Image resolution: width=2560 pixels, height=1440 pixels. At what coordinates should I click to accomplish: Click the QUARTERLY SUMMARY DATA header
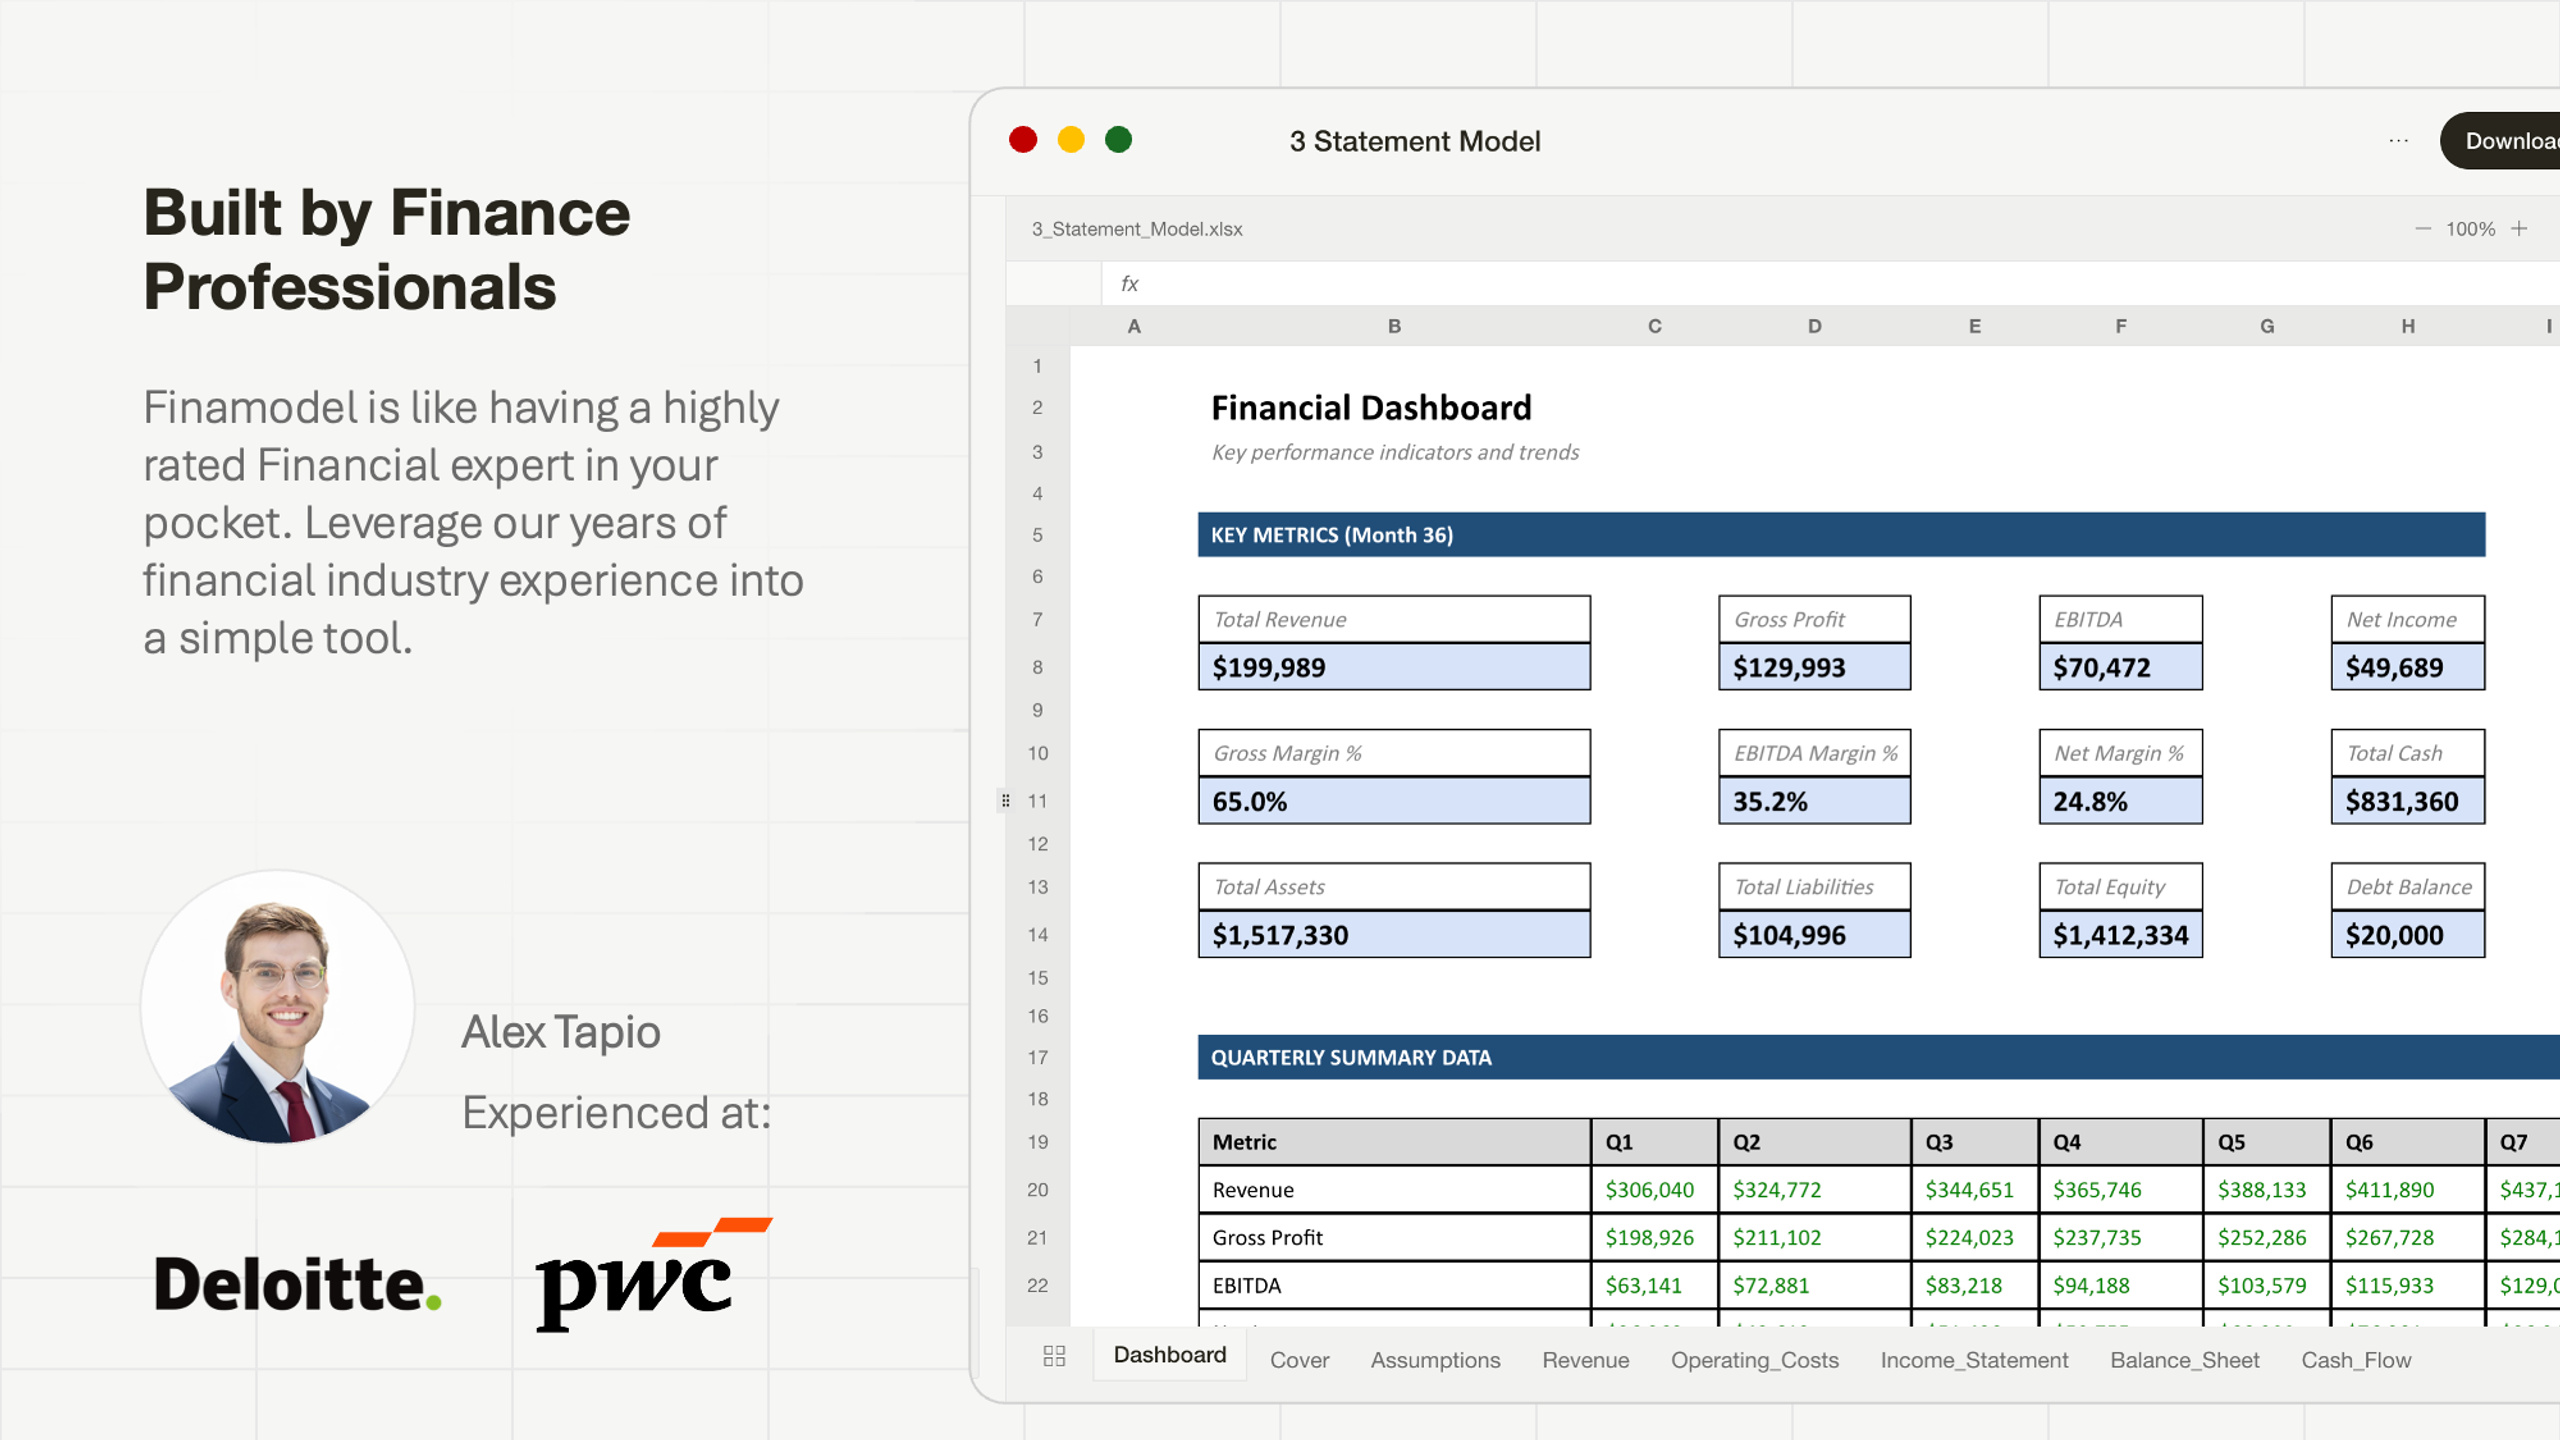tap(1879, 1057)
